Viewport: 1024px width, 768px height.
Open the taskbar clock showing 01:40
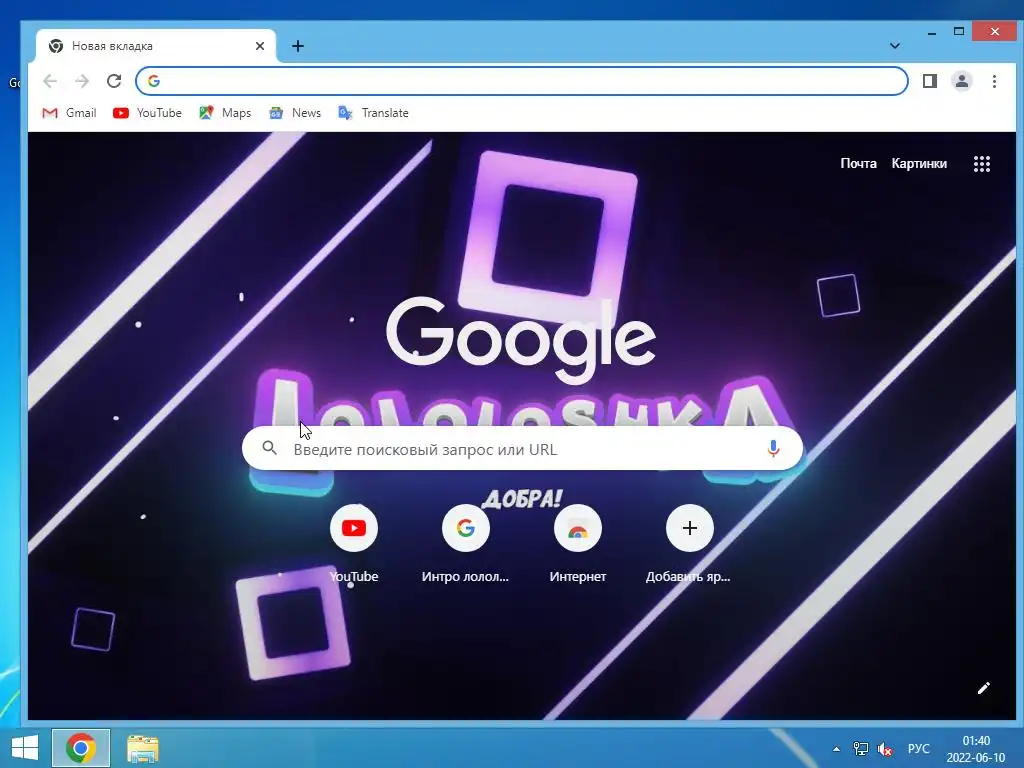(x=976, y=749)
